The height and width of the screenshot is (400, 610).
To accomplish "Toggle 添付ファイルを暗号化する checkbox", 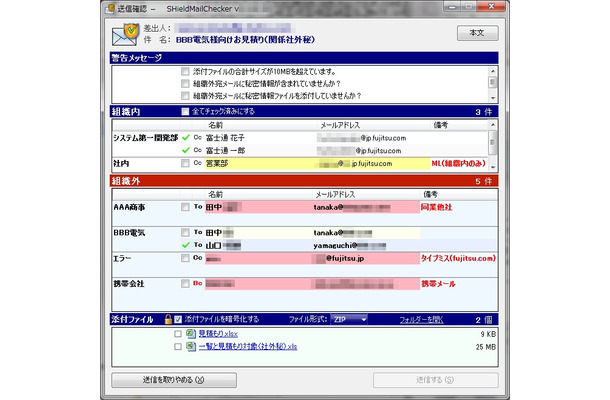I will pos(178,319).
